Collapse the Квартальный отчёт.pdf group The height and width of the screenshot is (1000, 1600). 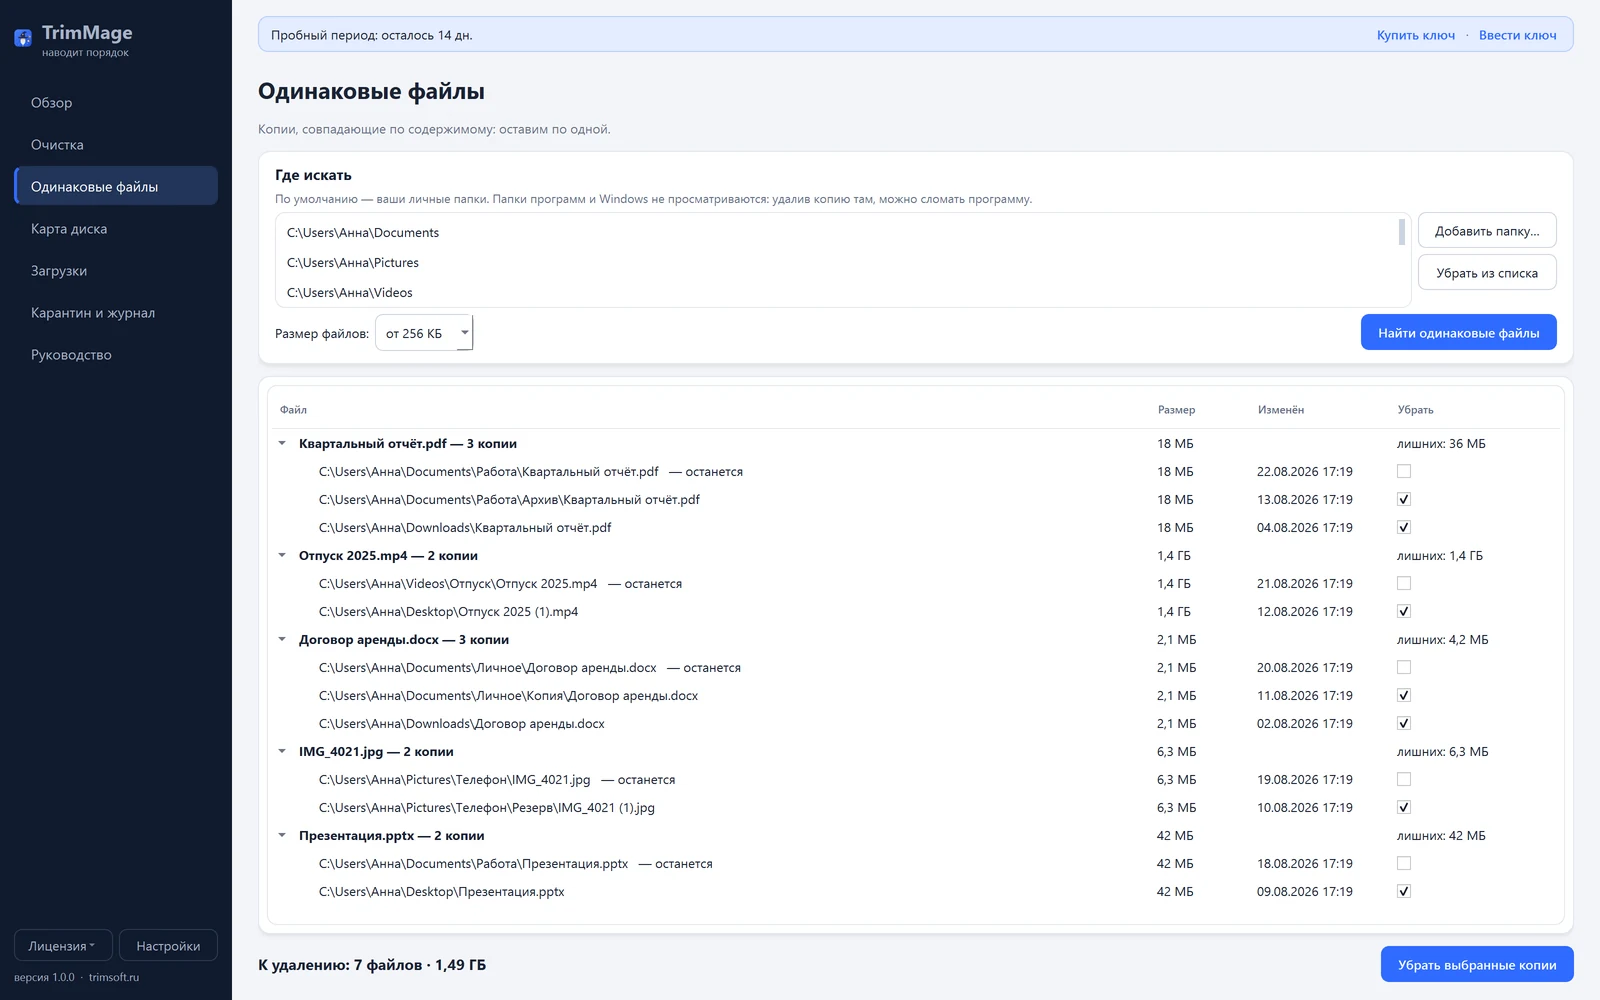[x=282, y=443]
